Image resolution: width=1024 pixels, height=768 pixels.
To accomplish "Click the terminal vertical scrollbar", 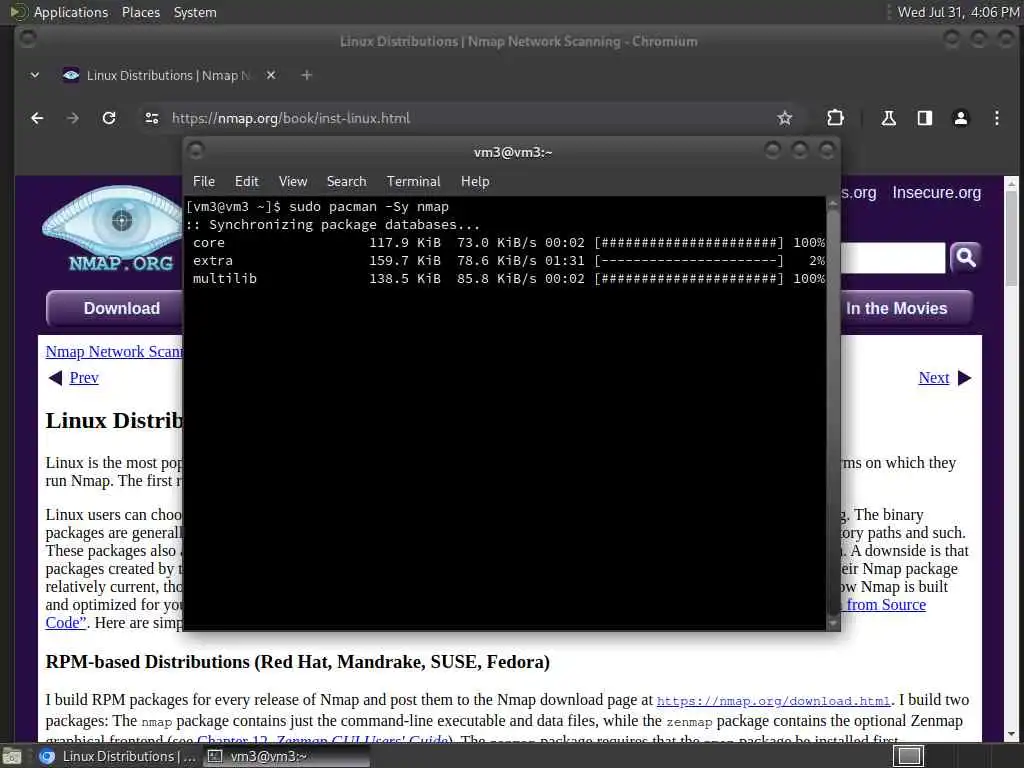I will point(833,411).
